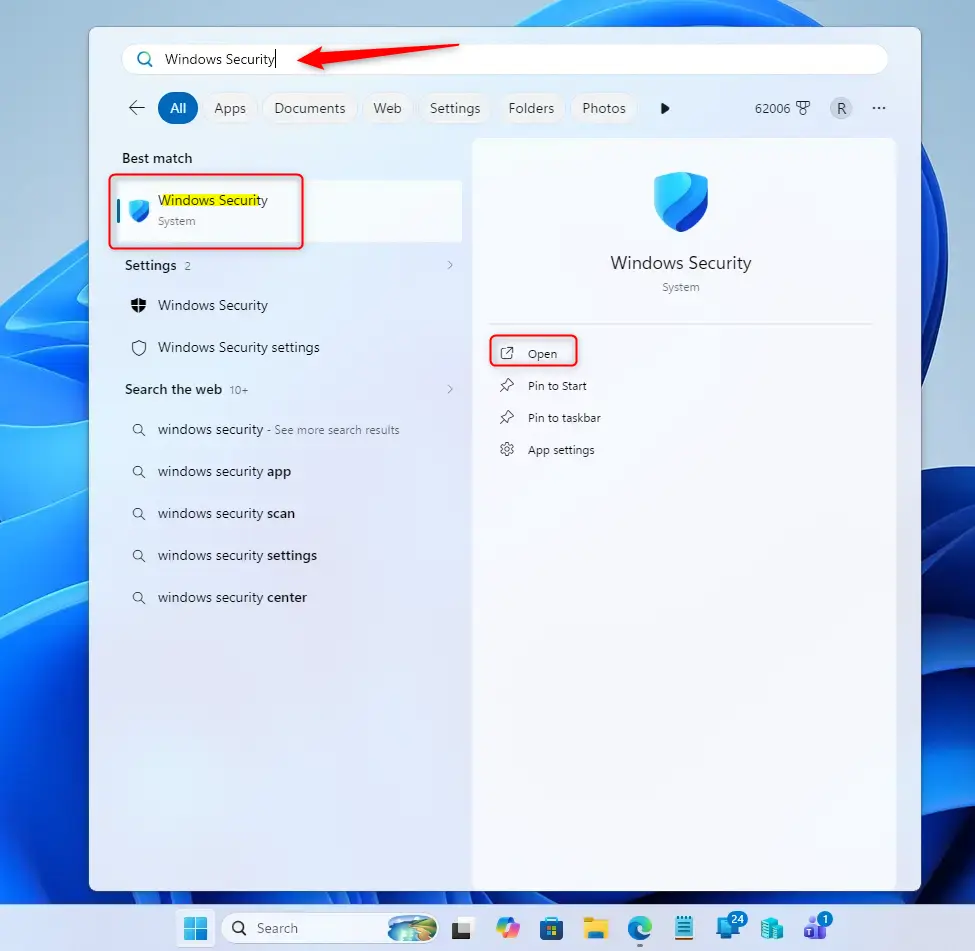Click the magnifier icon in the search box

(145, 59)
